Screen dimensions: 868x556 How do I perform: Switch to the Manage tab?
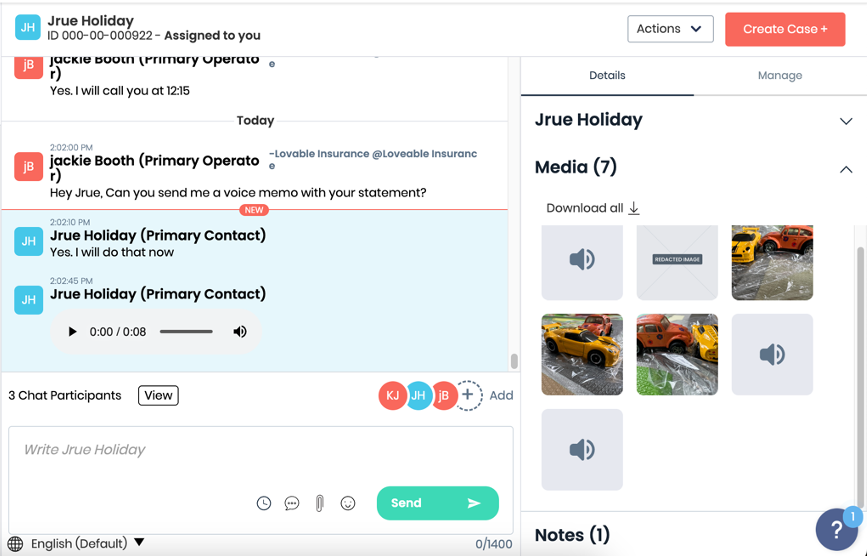(779, 76)
